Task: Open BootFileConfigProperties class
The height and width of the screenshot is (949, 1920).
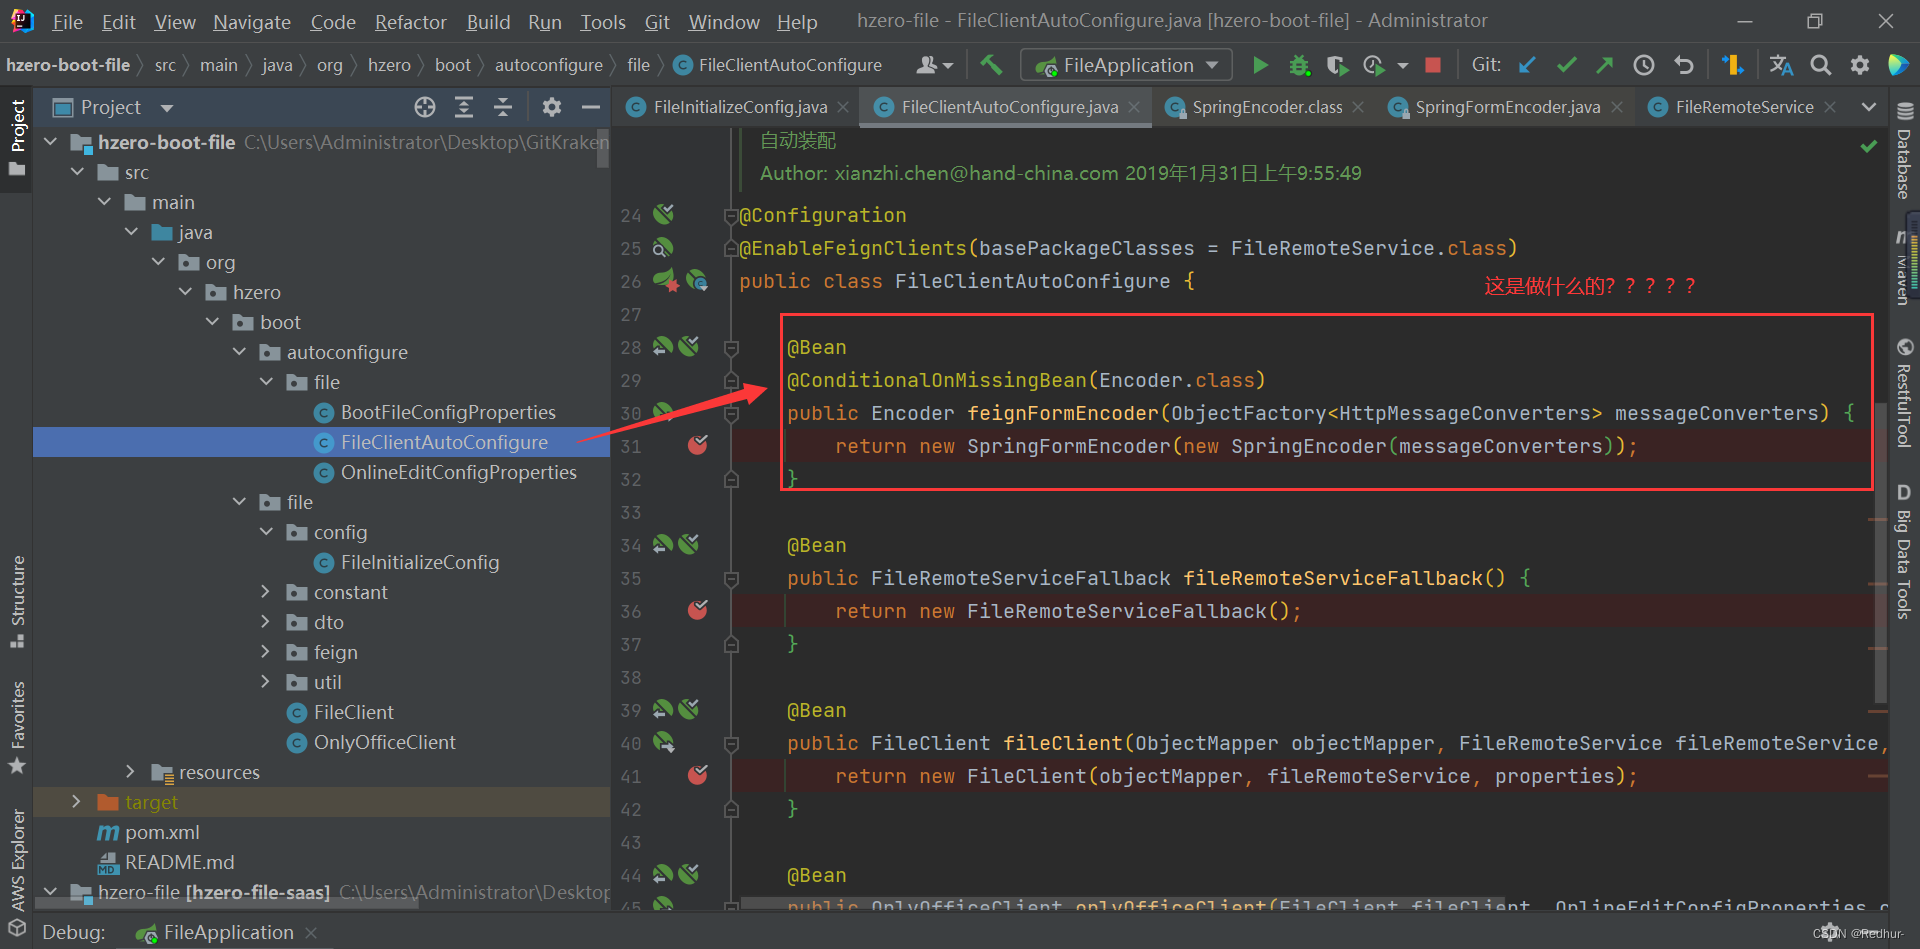Action: point(448,412)
